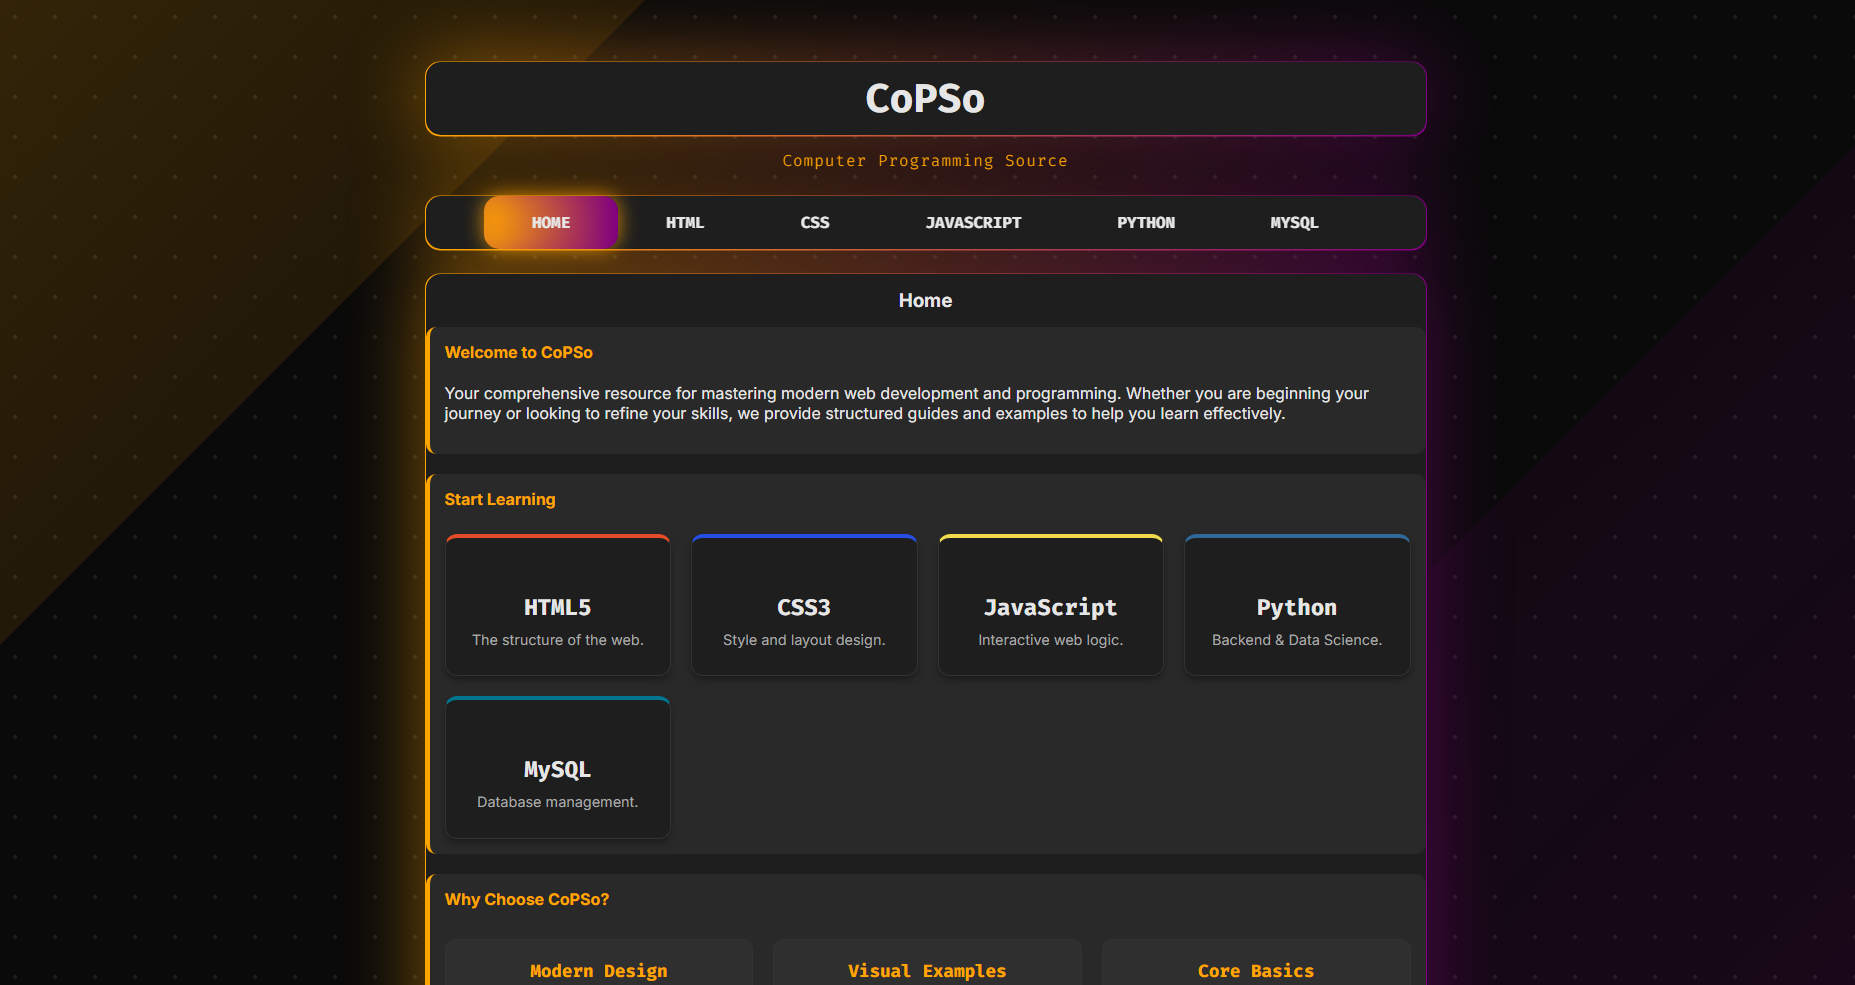
Task: Click the Start Learning section heading
Action: coord(500,499)
